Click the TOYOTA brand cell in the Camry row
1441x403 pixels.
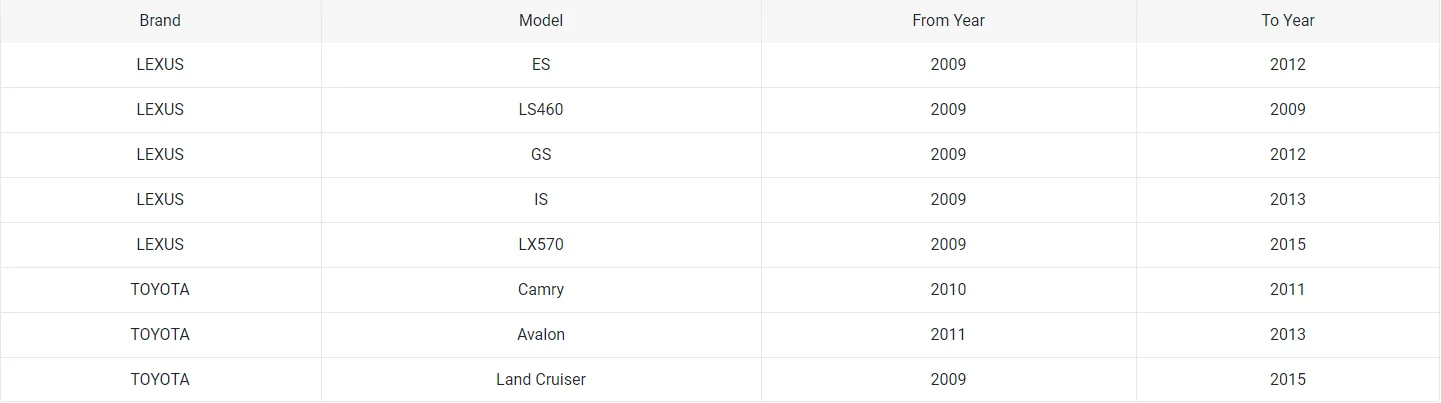pyautogui.click(x=160, y=290)
